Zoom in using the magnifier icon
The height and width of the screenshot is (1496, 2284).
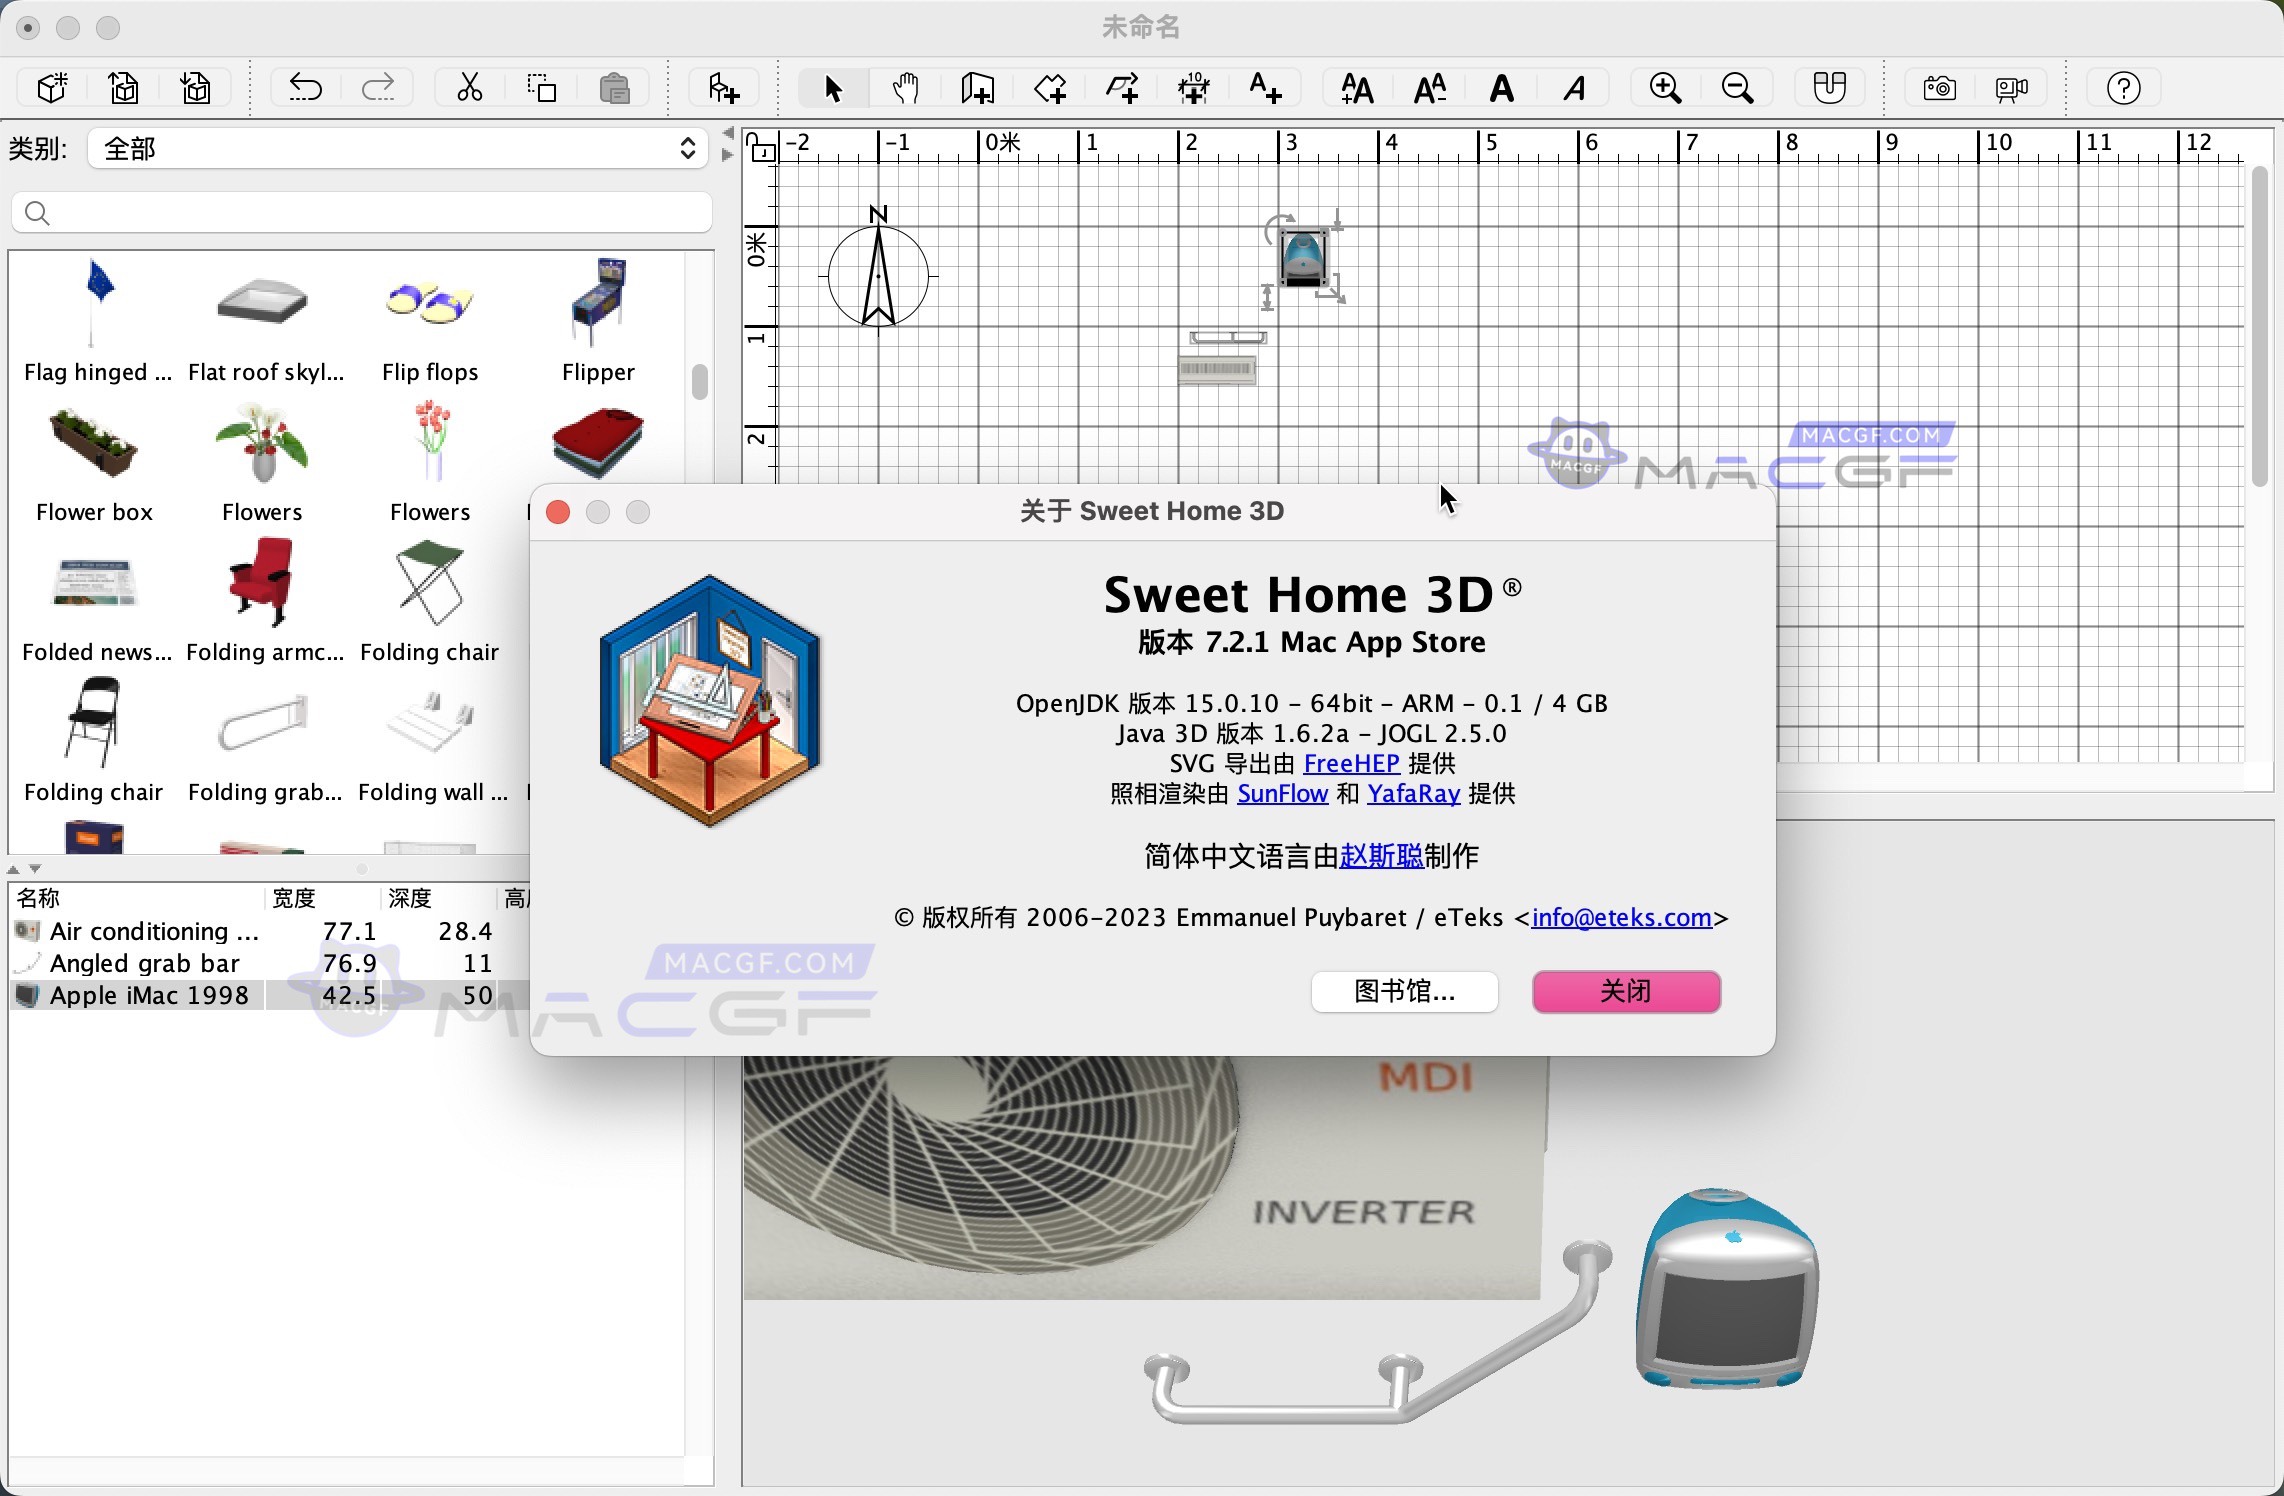(1664, 88)
